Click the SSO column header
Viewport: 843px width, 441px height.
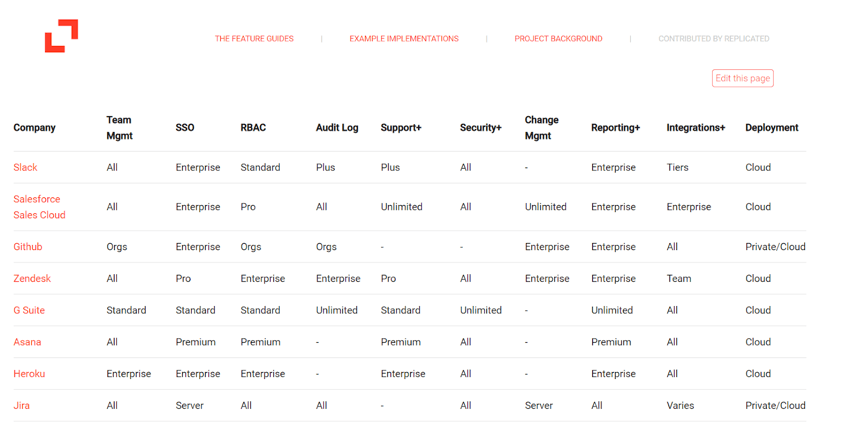185,128
